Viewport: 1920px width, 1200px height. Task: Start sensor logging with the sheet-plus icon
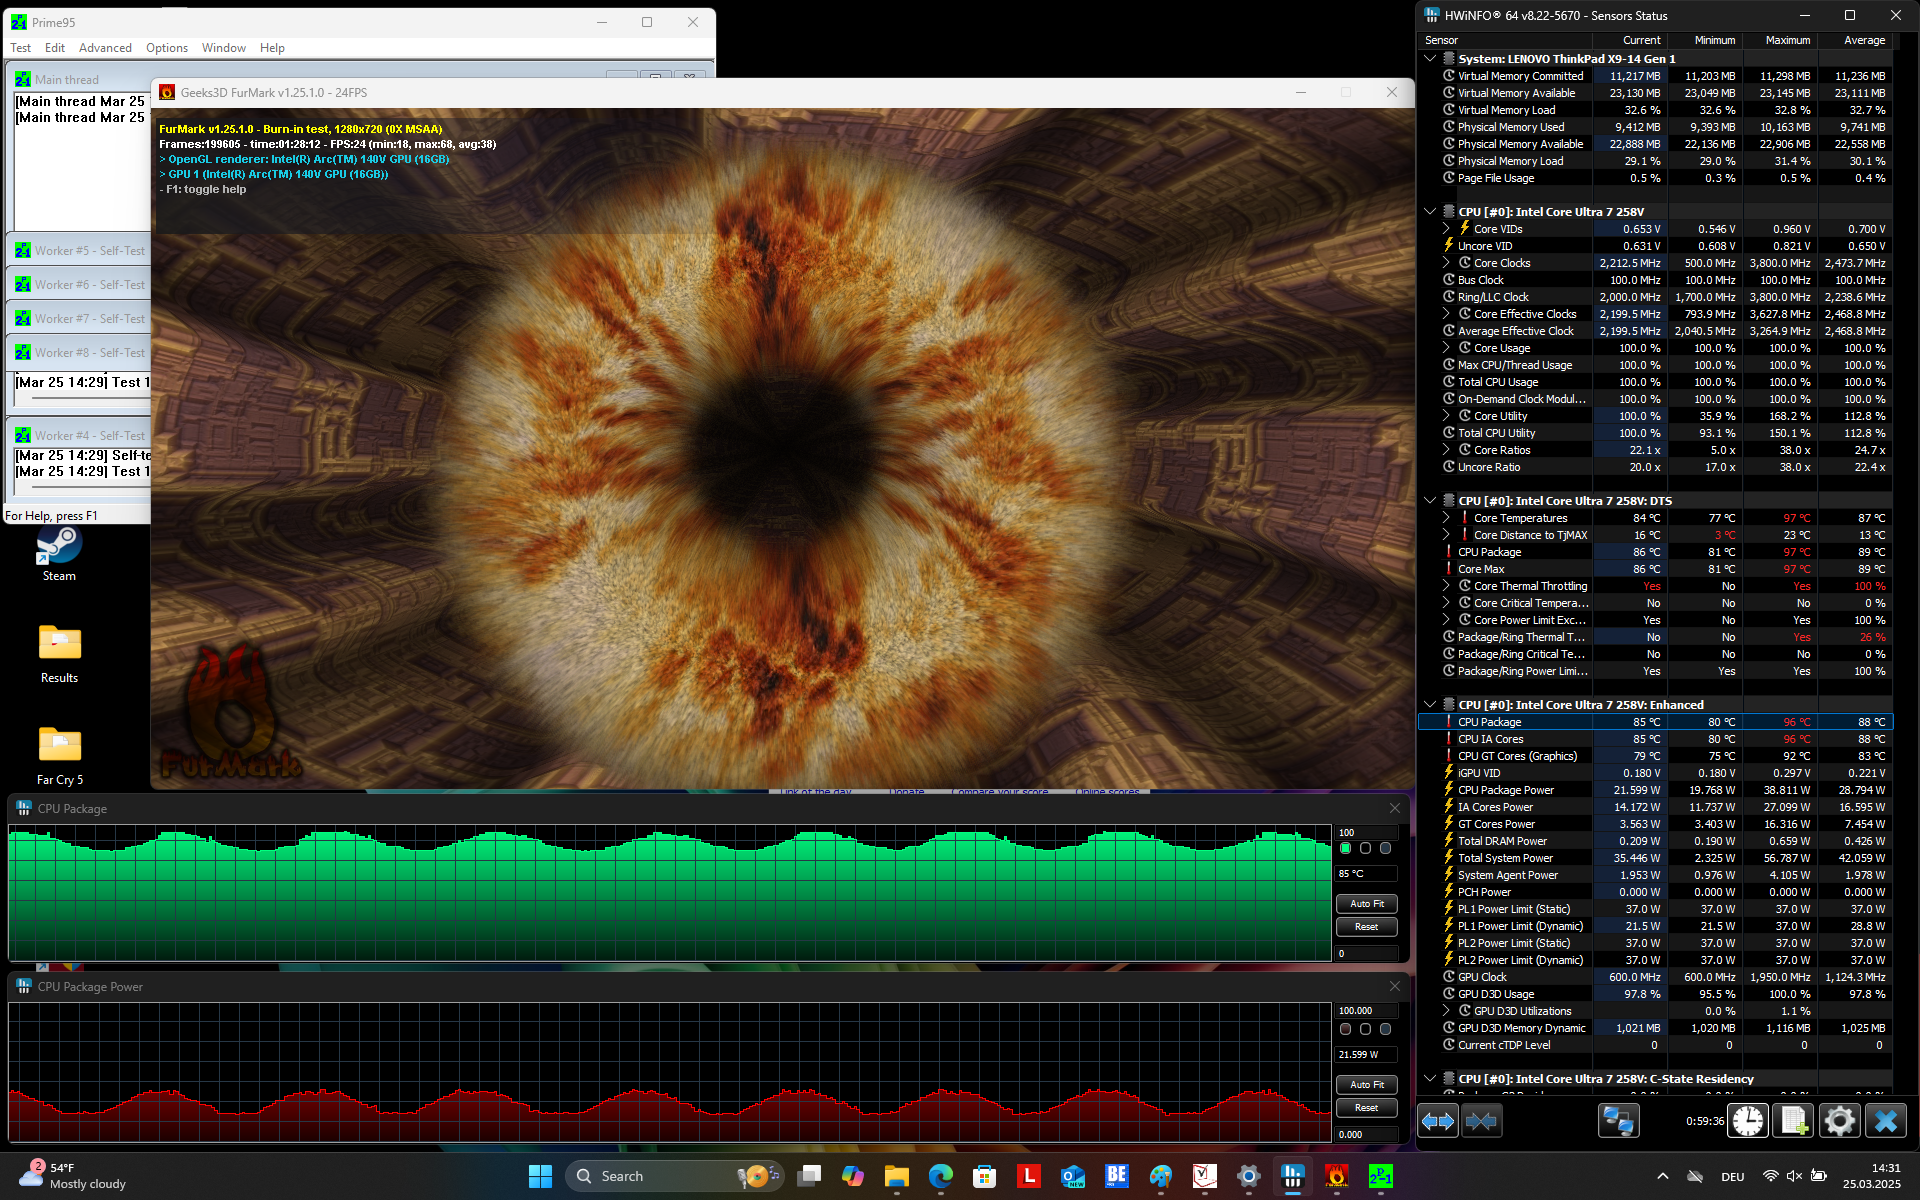click(x=1793, y=1121)
